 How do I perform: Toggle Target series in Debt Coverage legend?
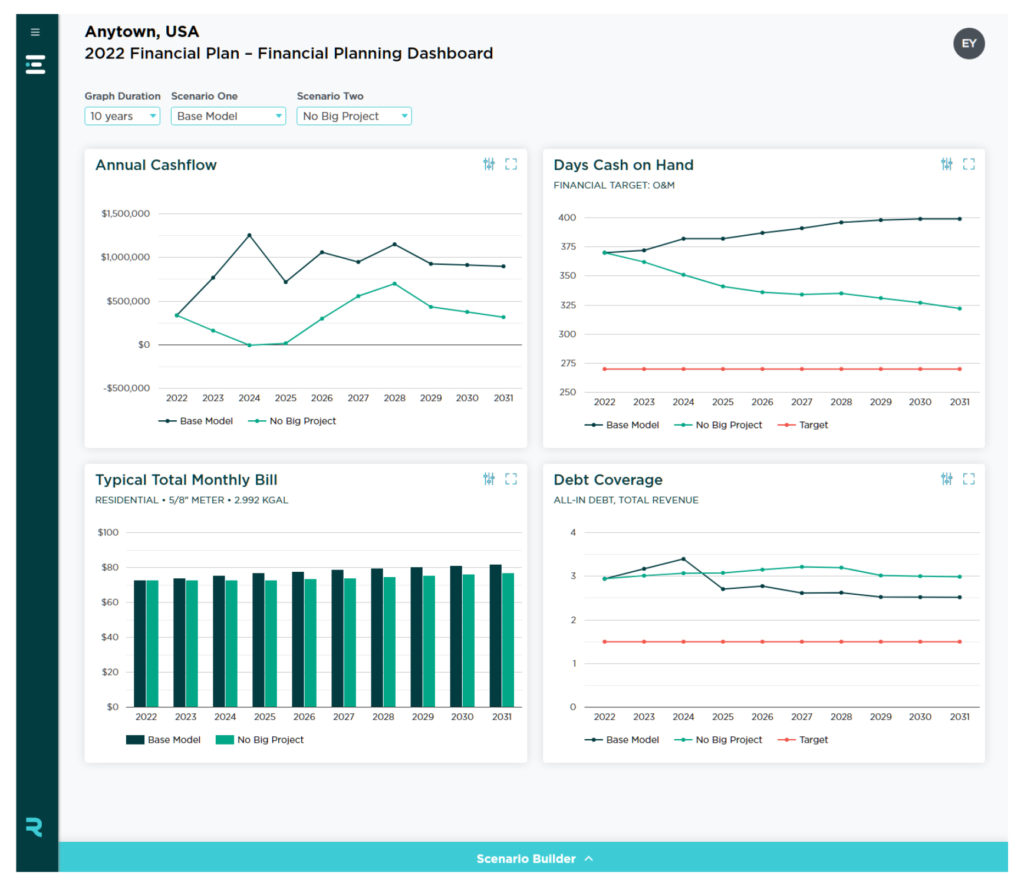coord(803,740)
